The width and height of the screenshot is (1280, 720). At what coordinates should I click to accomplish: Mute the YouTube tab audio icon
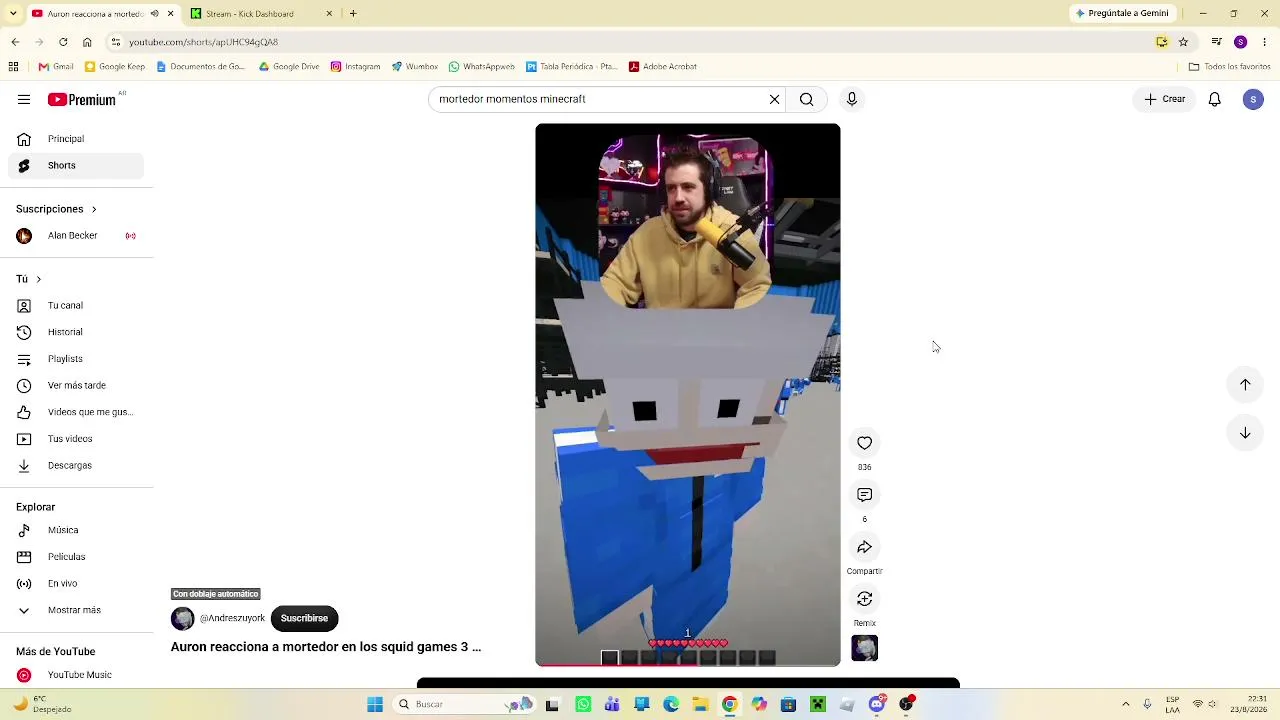click(x=154, y=14)
